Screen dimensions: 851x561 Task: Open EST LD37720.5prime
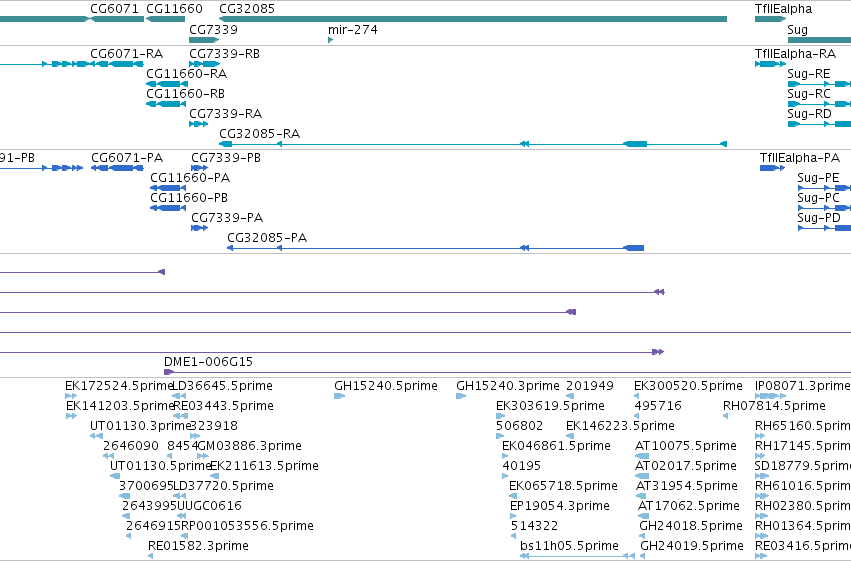click(x=223, y=486)
